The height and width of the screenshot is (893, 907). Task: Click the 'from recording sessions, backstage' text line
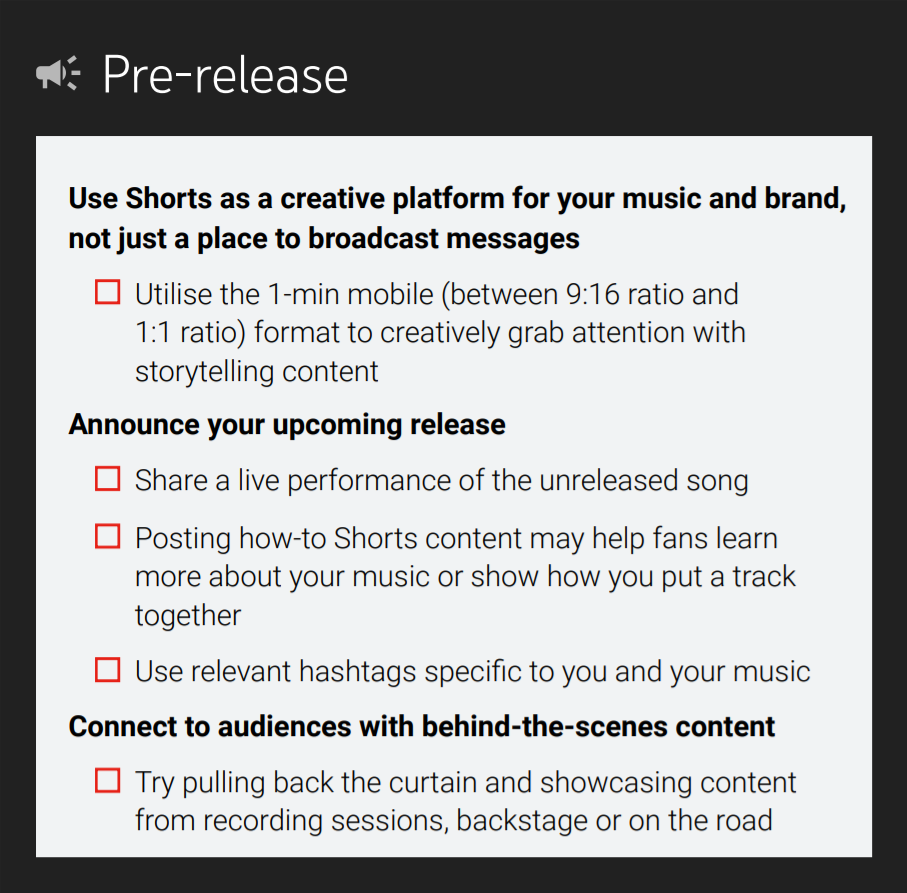pyautogui.click(x=454, y=822)
